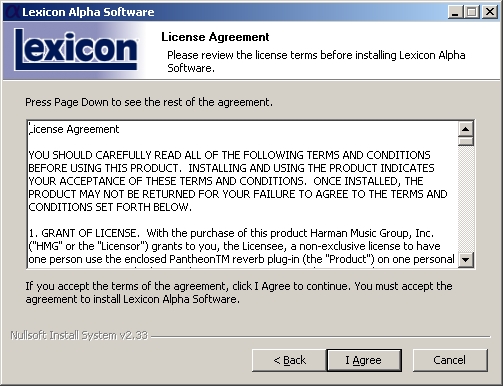
Task: Click the 'Lexicon Alpha Software' title bar text
Action: pos(88,12)
